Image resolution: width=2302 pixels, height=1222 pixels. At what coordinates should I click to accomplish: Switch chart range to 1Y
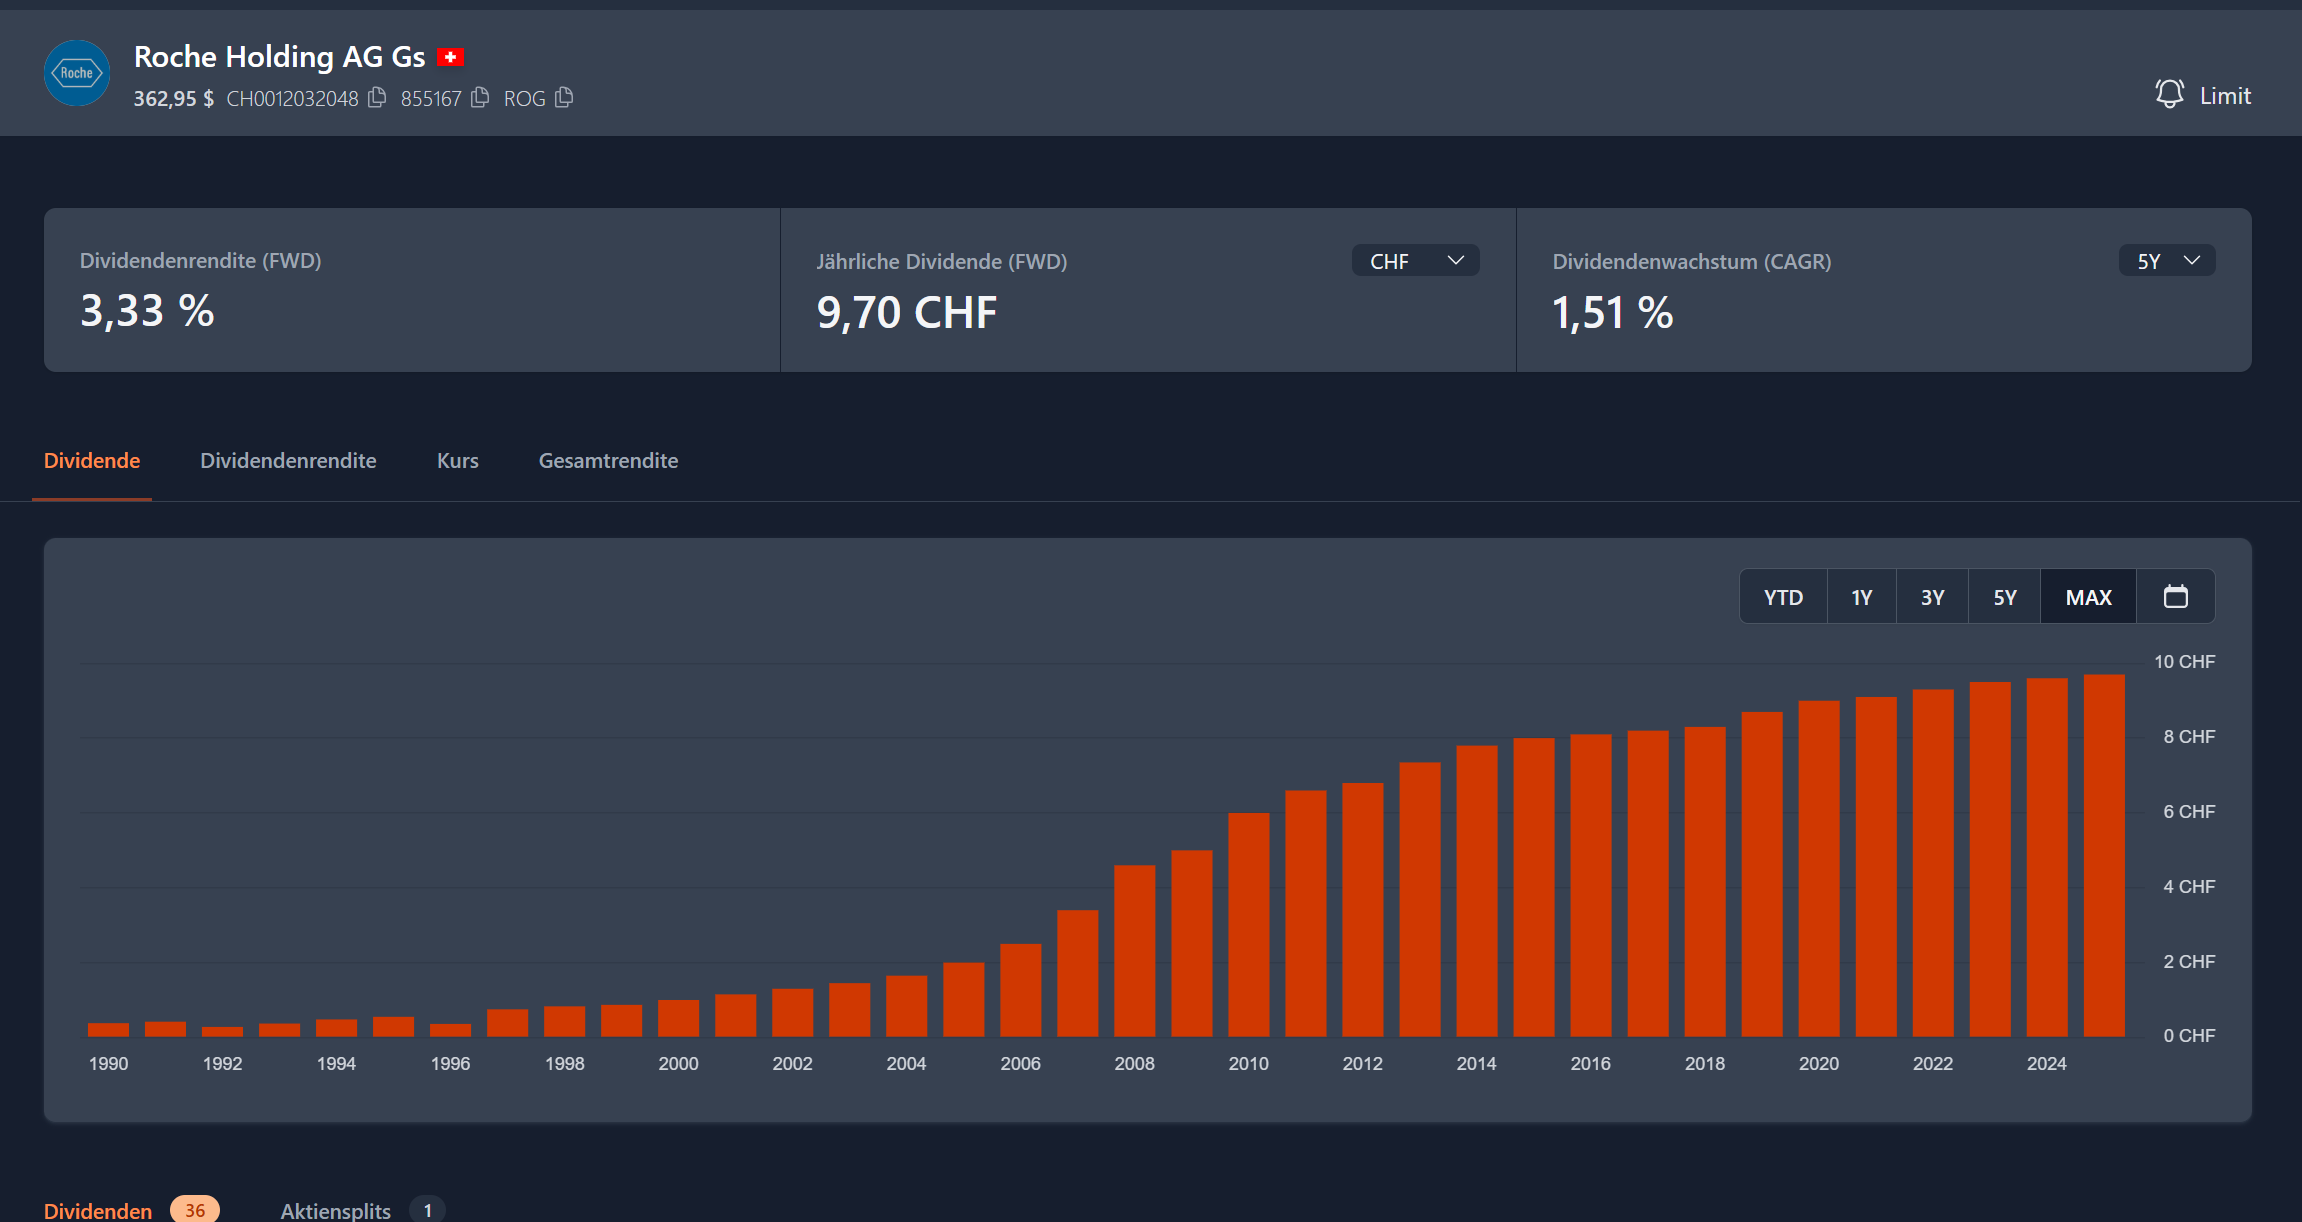pyautogui.click(x=1861, y=597)
